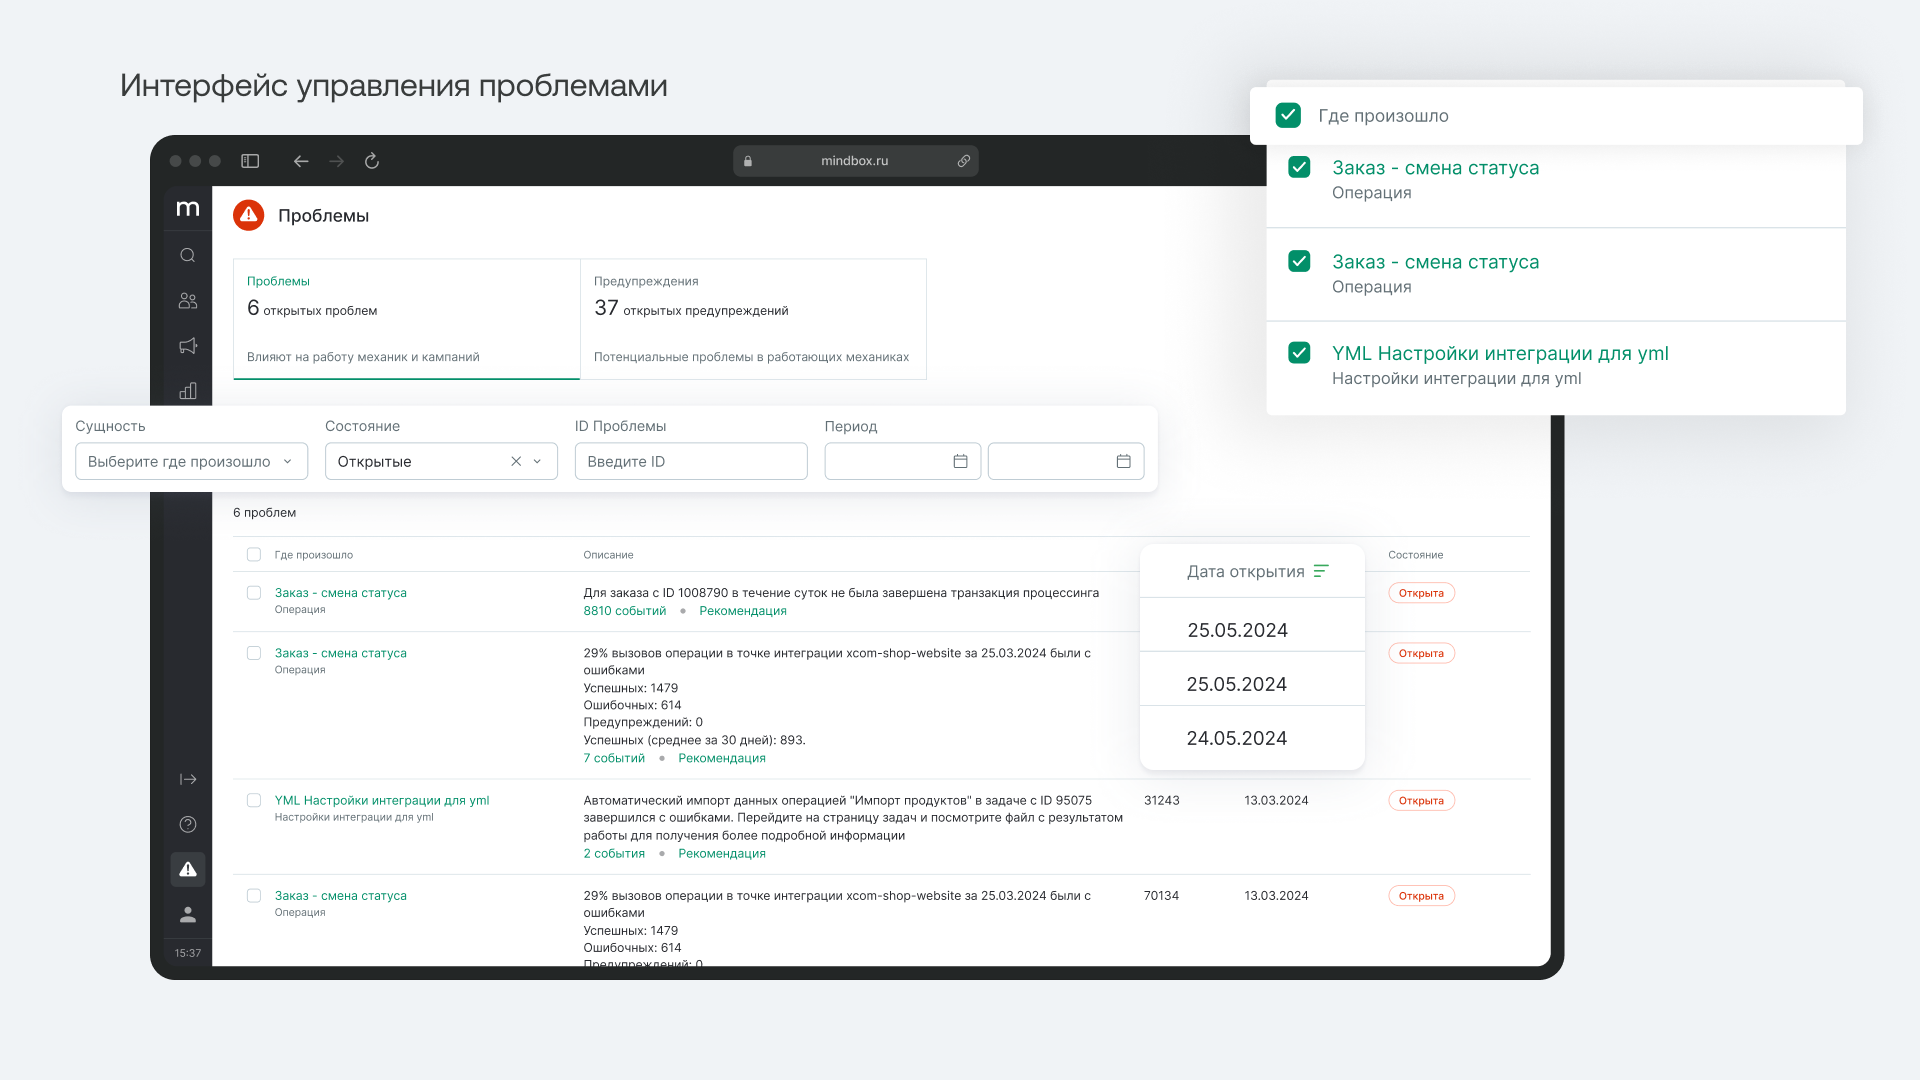Focus the Введите ID input field
This screenshot has width=1920, height=1080.
[x=690, y=461]
